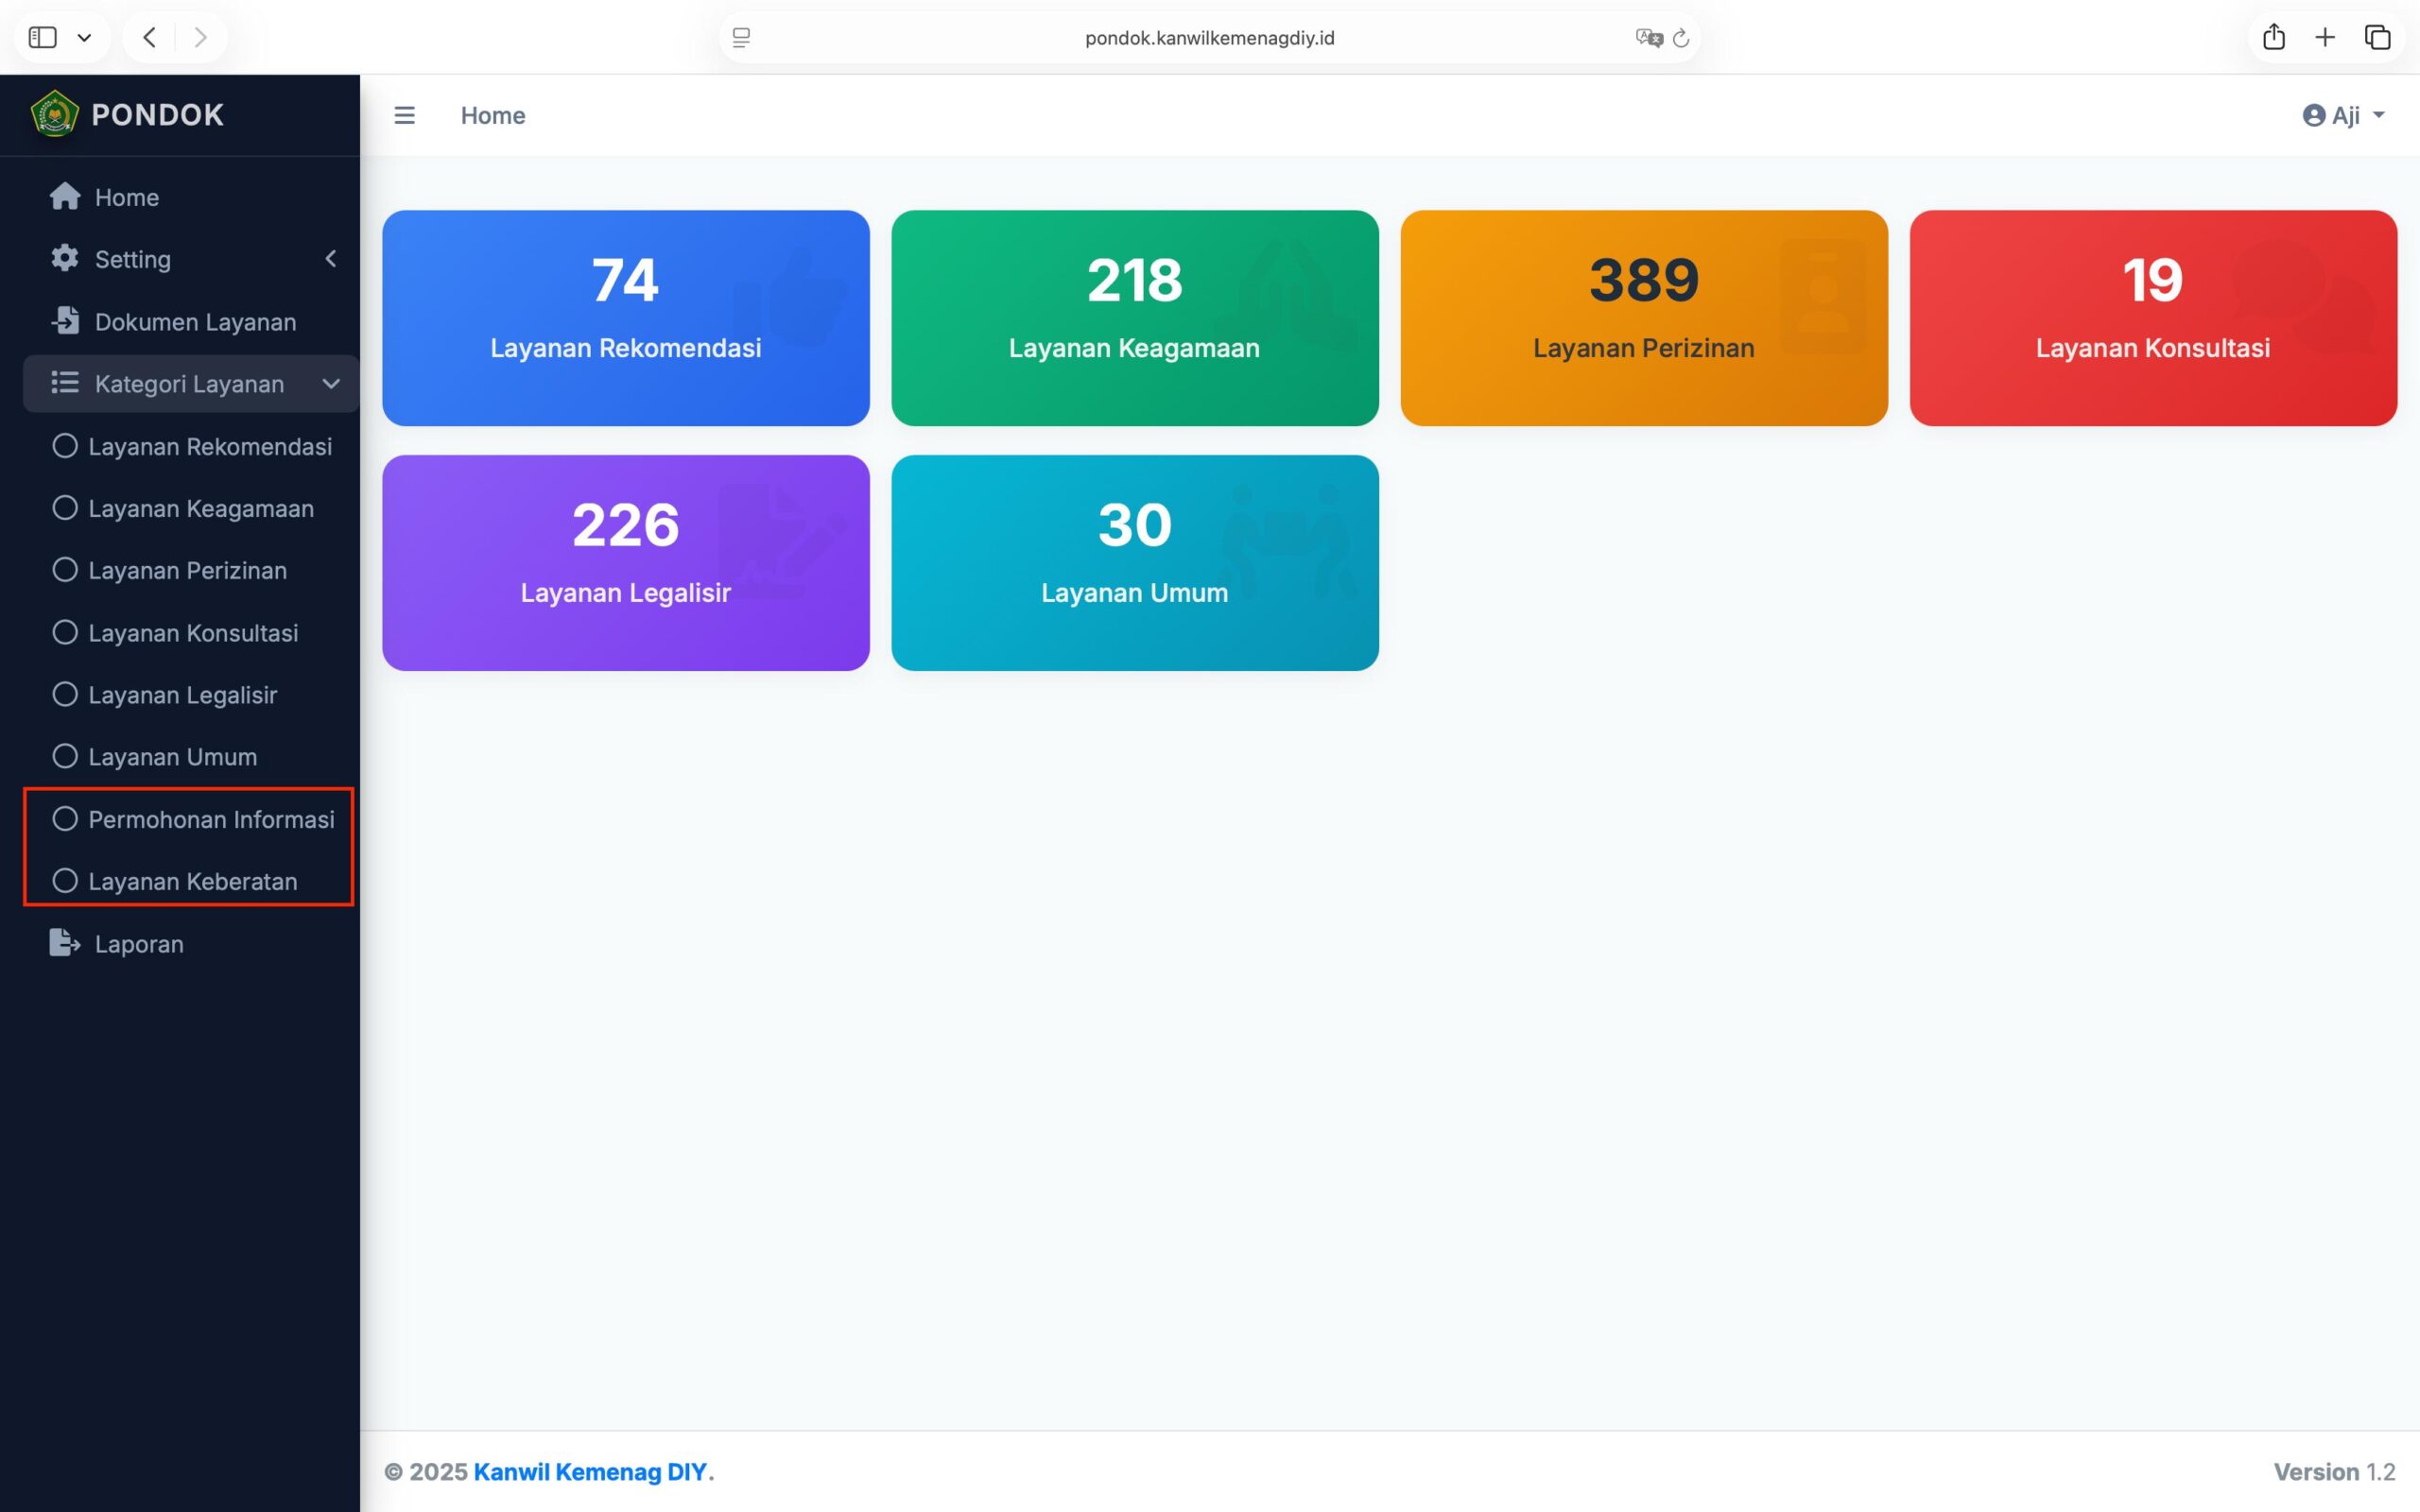Select the Layanan Konsultasi sidebar item
The height and width of the screenshot is (1512, 2420).
tap(191, 633)
